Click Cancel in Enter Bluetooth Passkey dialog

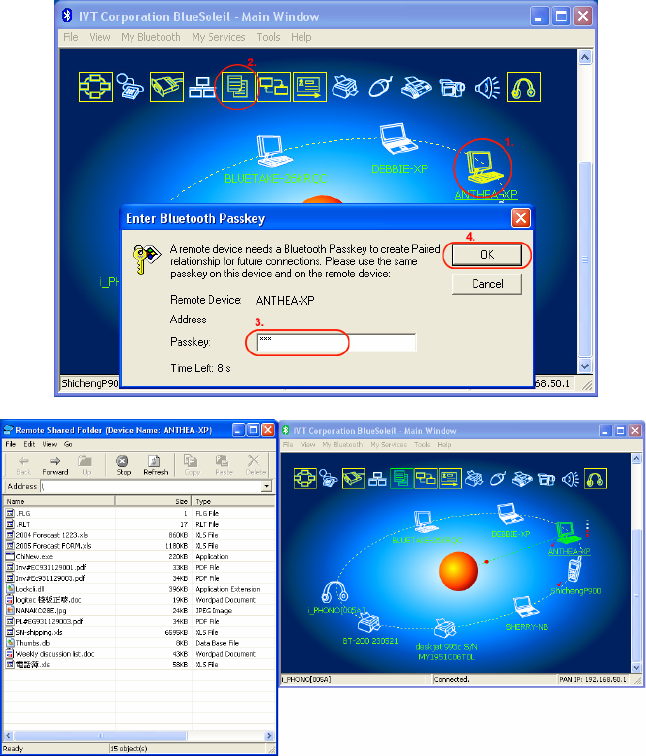pos(487,284)
